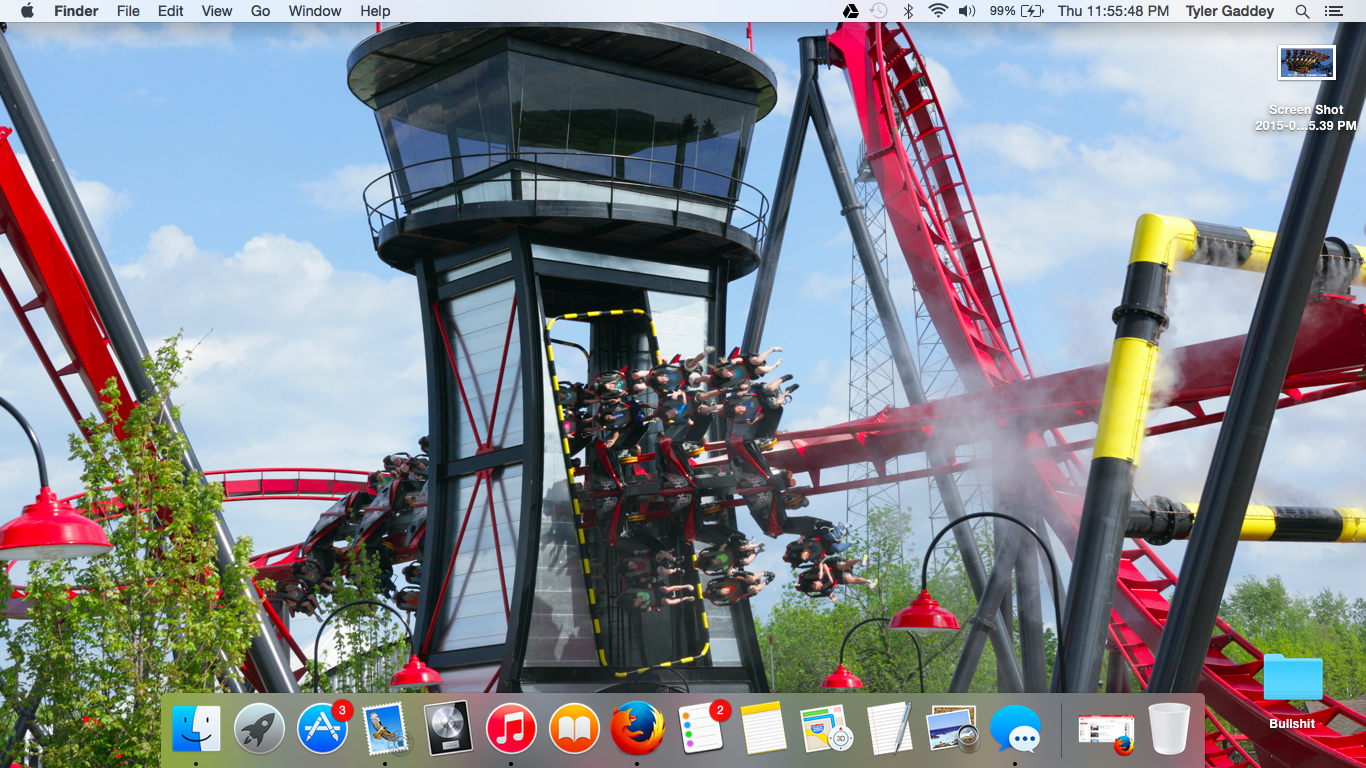Launch the Maps app from the dock

(x=826, y=728)
